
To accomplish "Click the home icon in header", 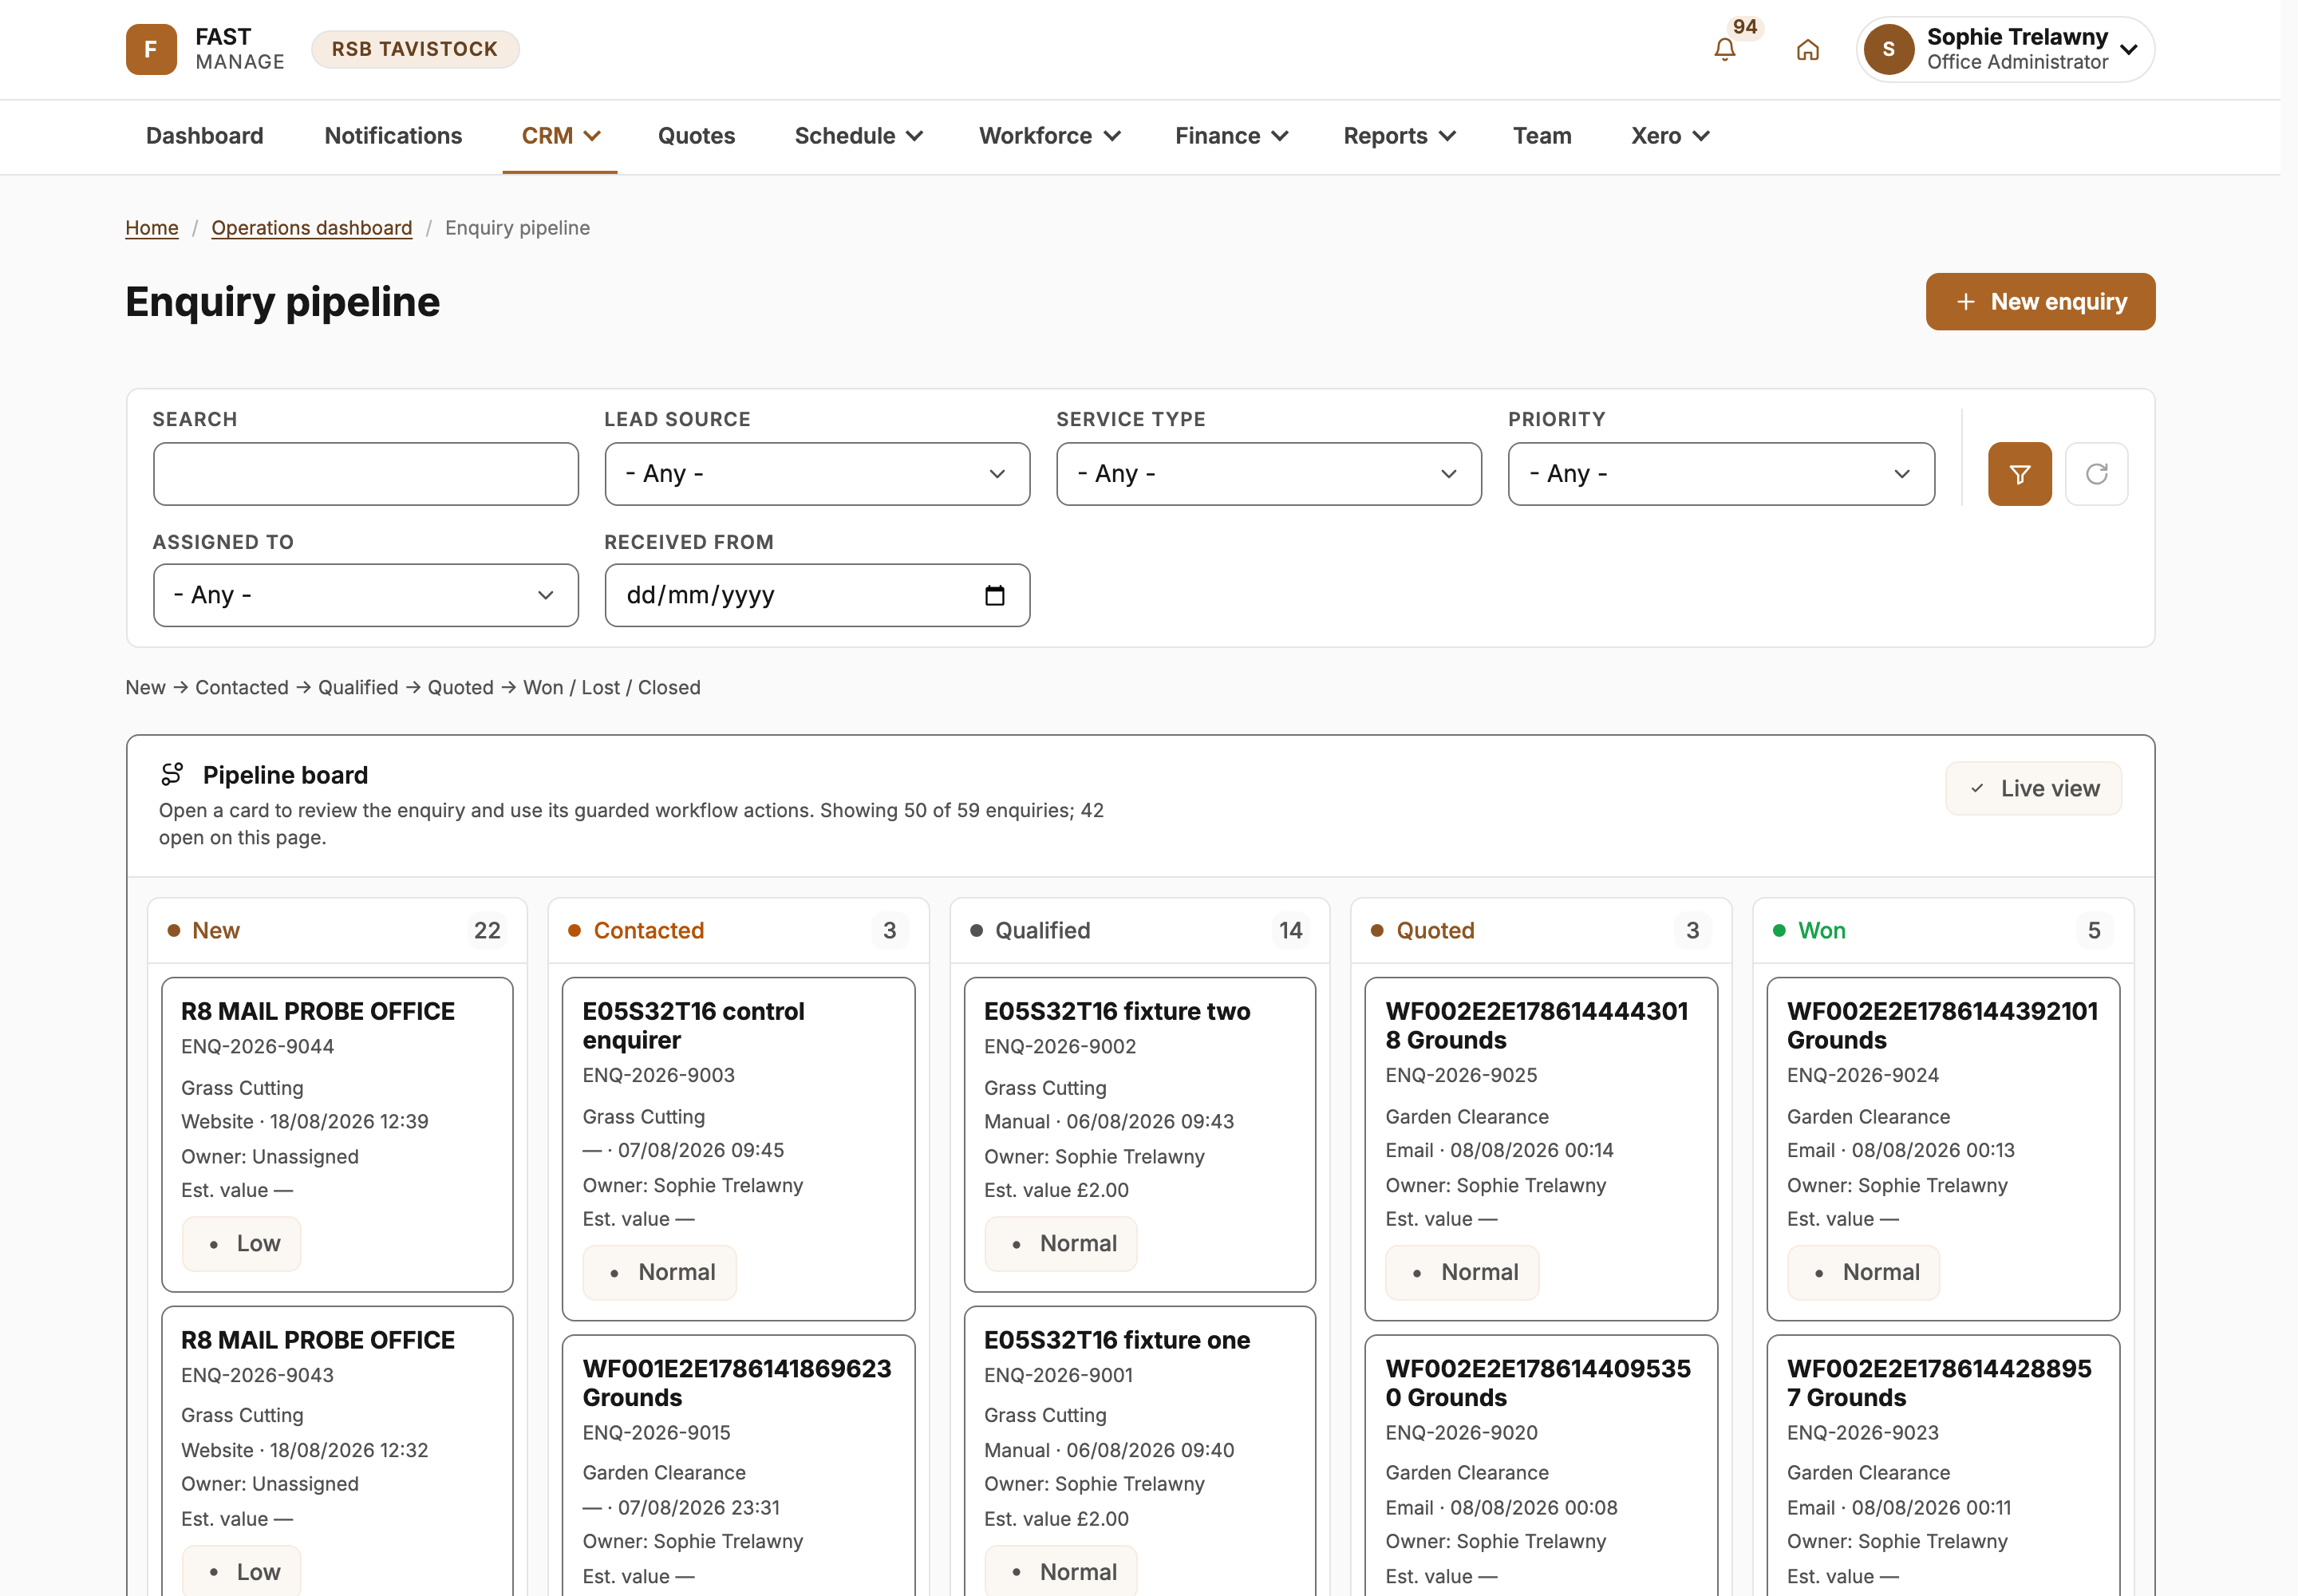I will pyautogui.click(x=1807, y=49).
